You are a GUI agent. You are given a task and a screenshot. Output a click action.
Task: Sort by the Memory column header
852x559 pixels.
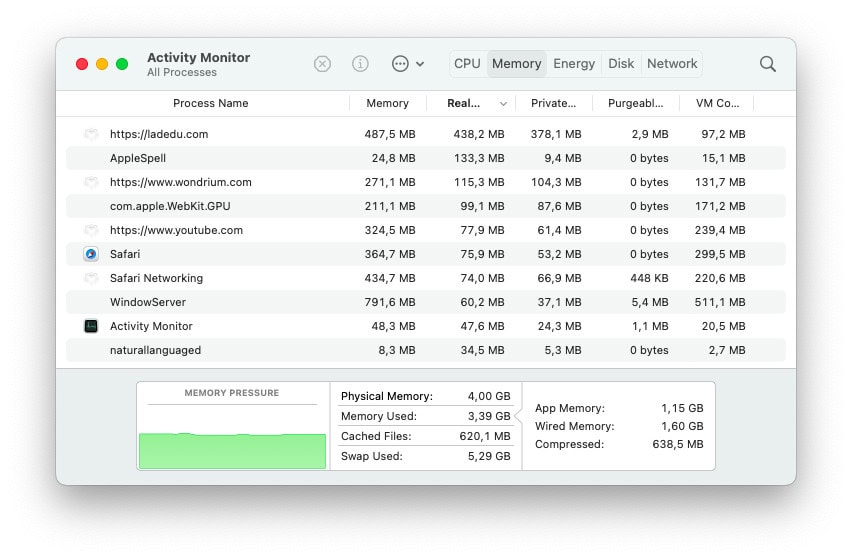[387, 104]
